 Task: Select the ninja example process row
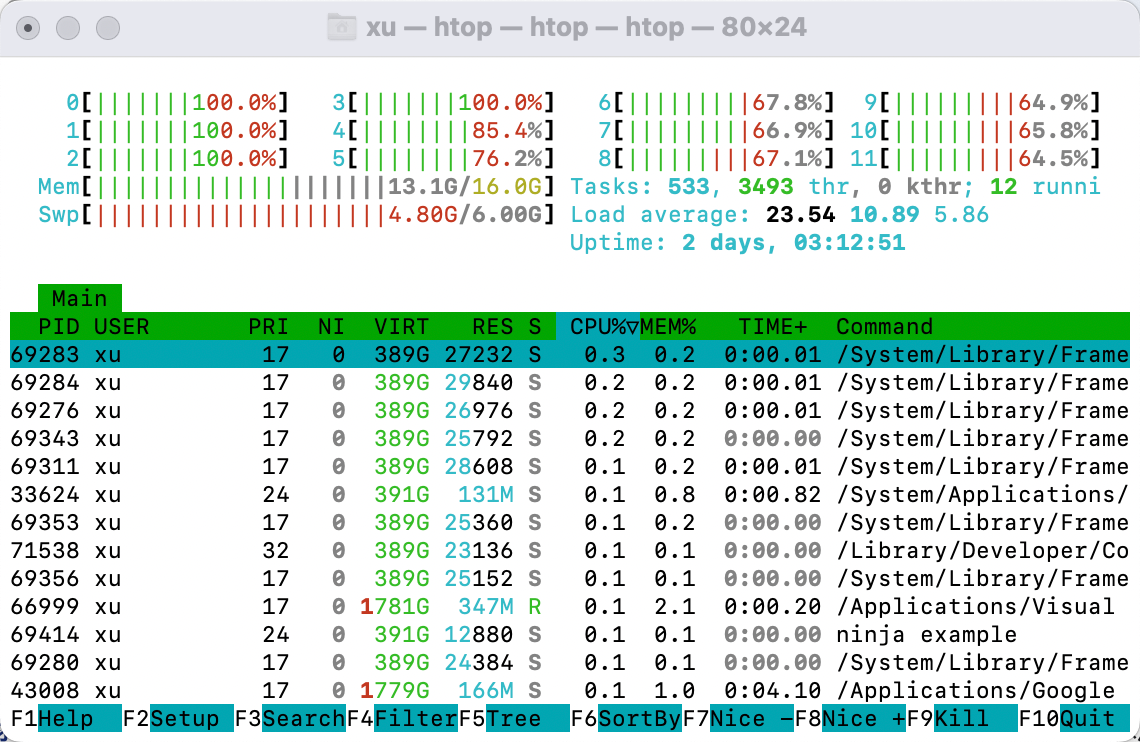pyautogui.click(x=570, y=634)
